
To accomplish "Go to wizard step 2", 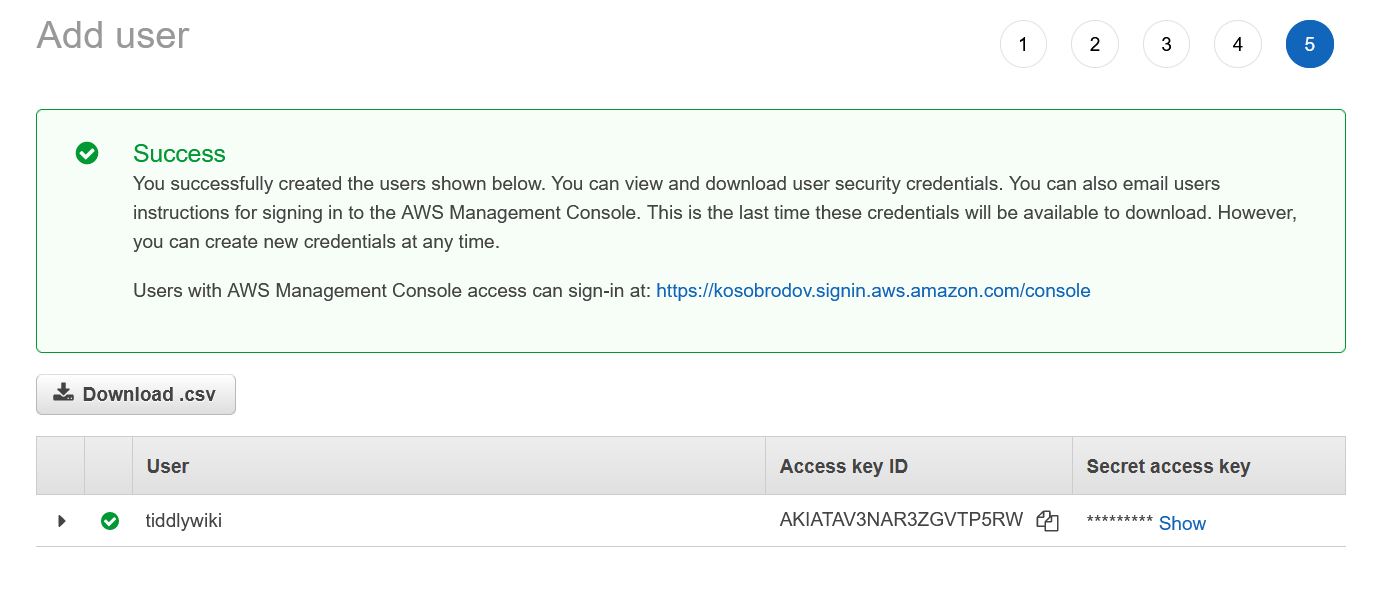I will 1095,44.
